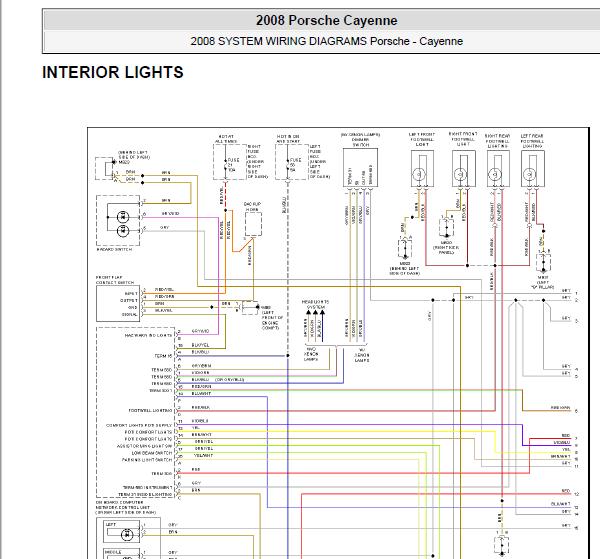Click the LEFT lamp LED symbol

pyautogui.click(x=127, y=535)
